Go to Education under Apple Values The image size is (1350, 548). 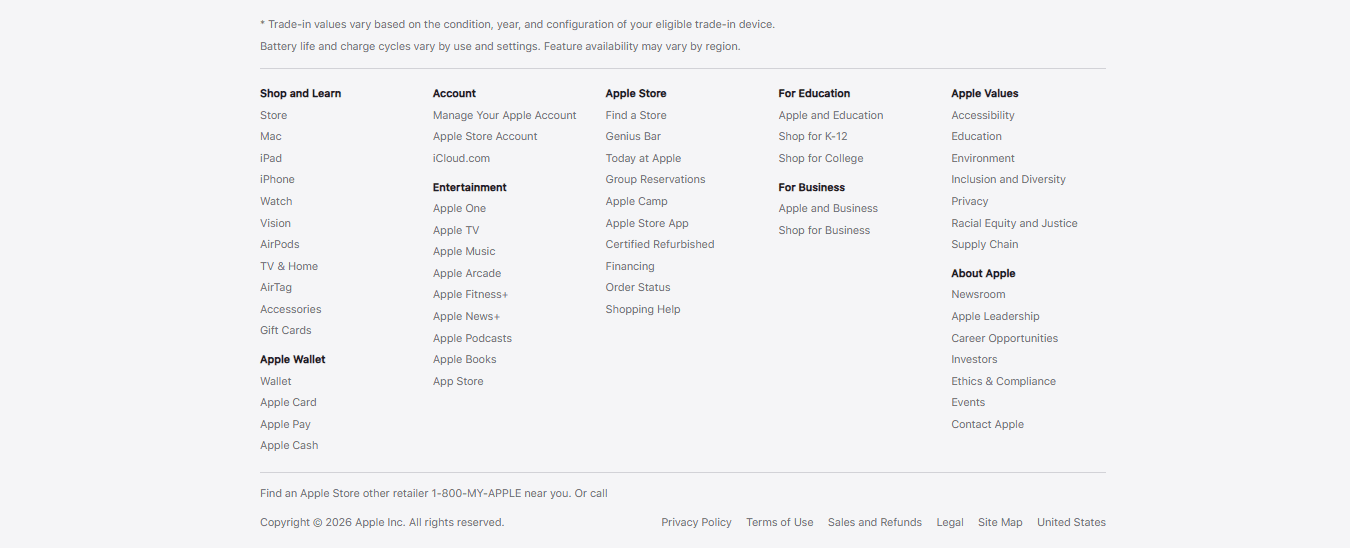click(x=976, y=136)
